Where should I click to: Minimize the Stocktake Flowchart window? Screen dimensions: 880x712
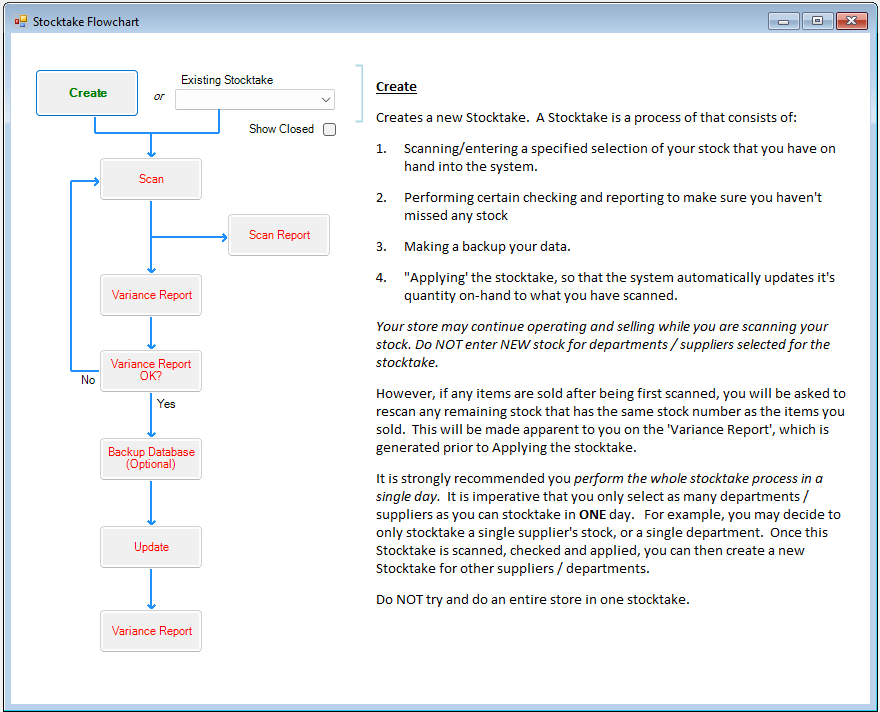[784, 20]
